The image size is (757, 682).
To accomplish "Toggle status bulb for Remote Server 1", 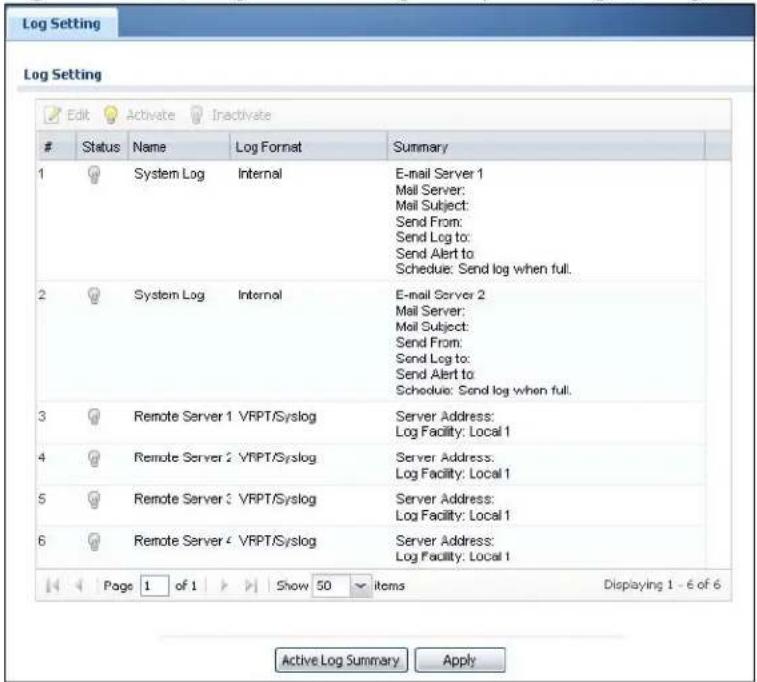I will coord(94,417).
